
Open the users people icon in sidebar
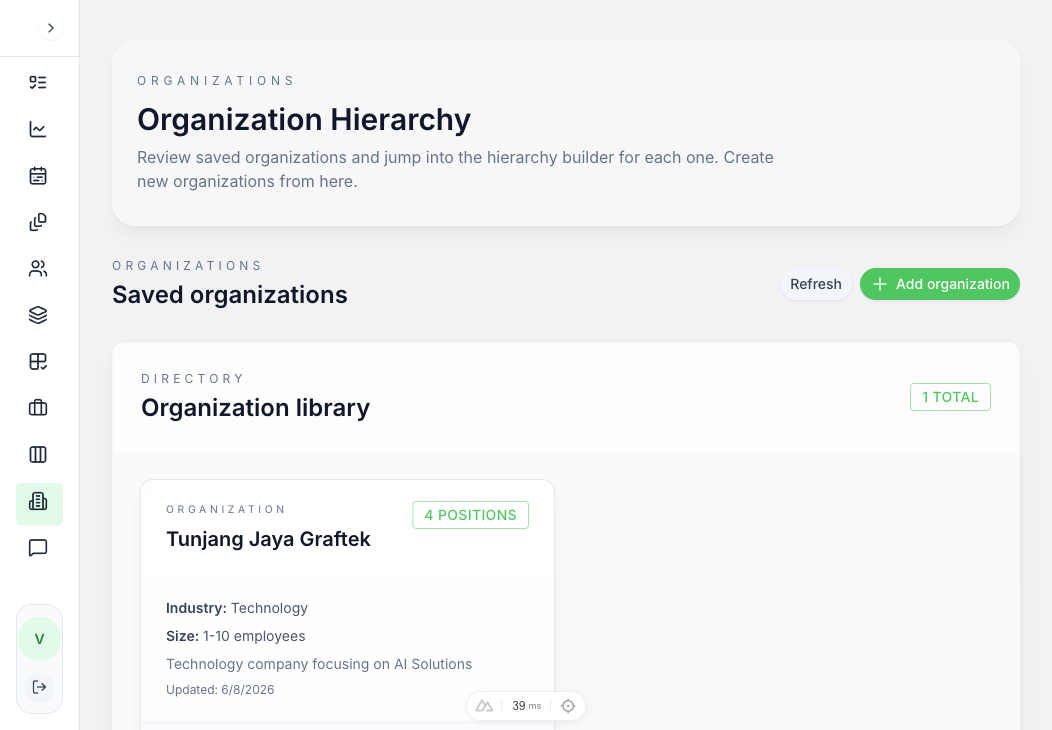click(x=38, y=268)
